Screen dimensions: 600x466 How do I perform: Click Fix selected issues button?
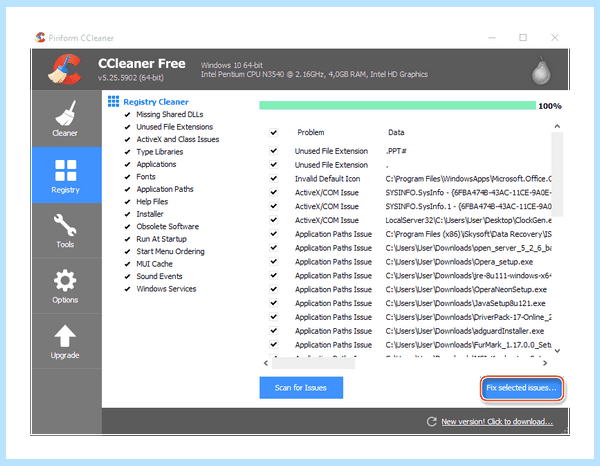(x=522, y=388)
